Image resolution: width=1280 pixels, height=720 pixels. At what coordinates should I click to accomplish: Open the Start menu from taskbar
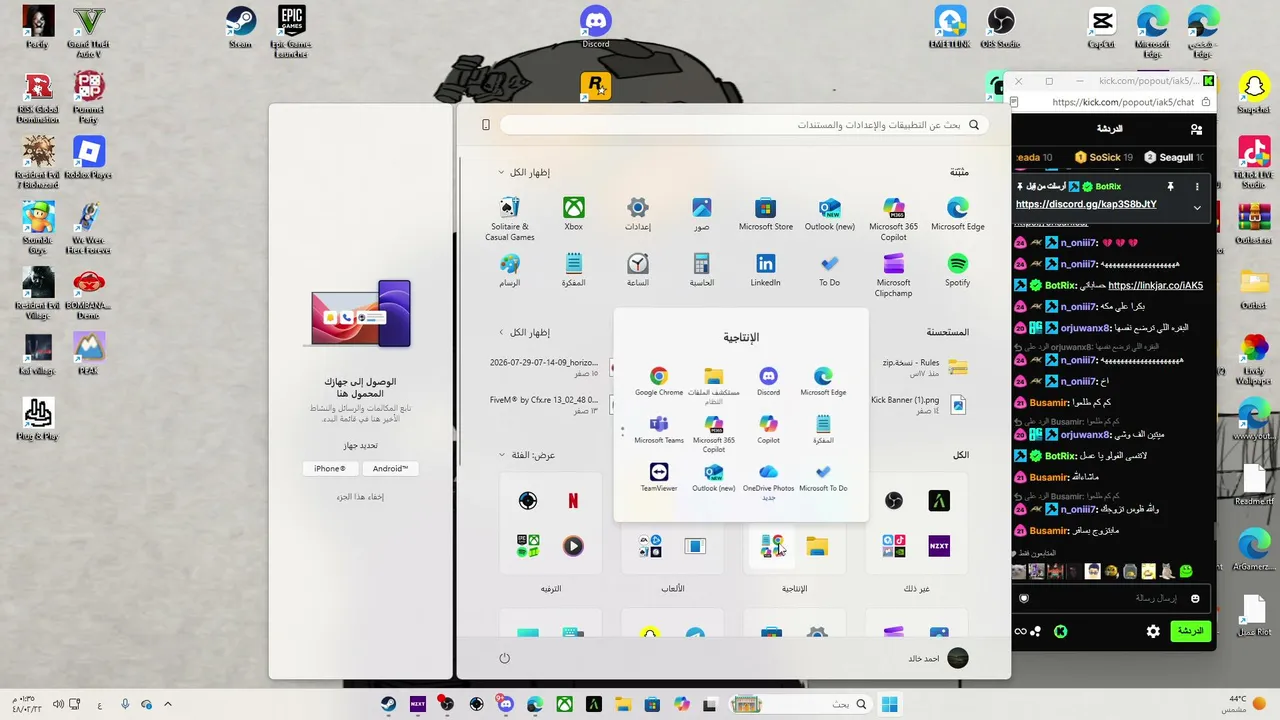pos(889,704)
